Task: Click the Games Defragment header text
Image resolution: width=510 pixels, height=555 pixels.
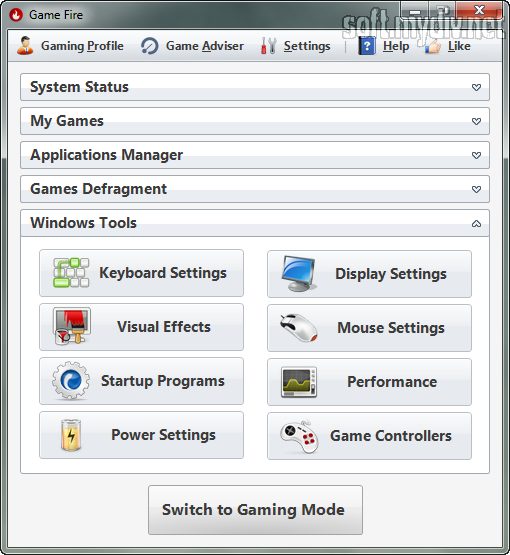Action: coord(98,189)
